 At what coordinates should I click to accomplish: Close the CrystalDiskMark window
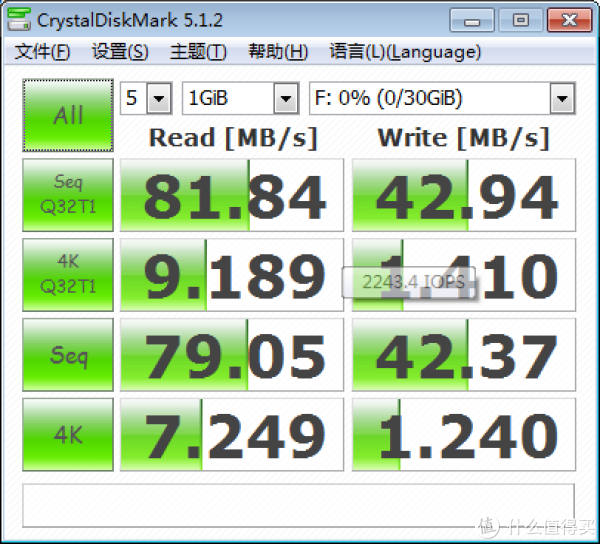pos(570,20)
